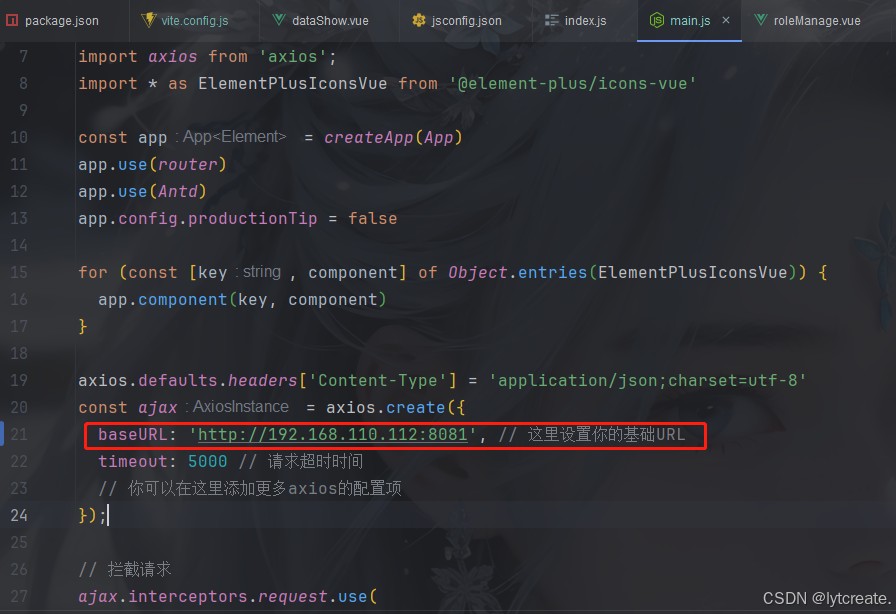Click router argument in app.use(router)
The width and height of the screenshot is (896, 614).
(187, 165)
